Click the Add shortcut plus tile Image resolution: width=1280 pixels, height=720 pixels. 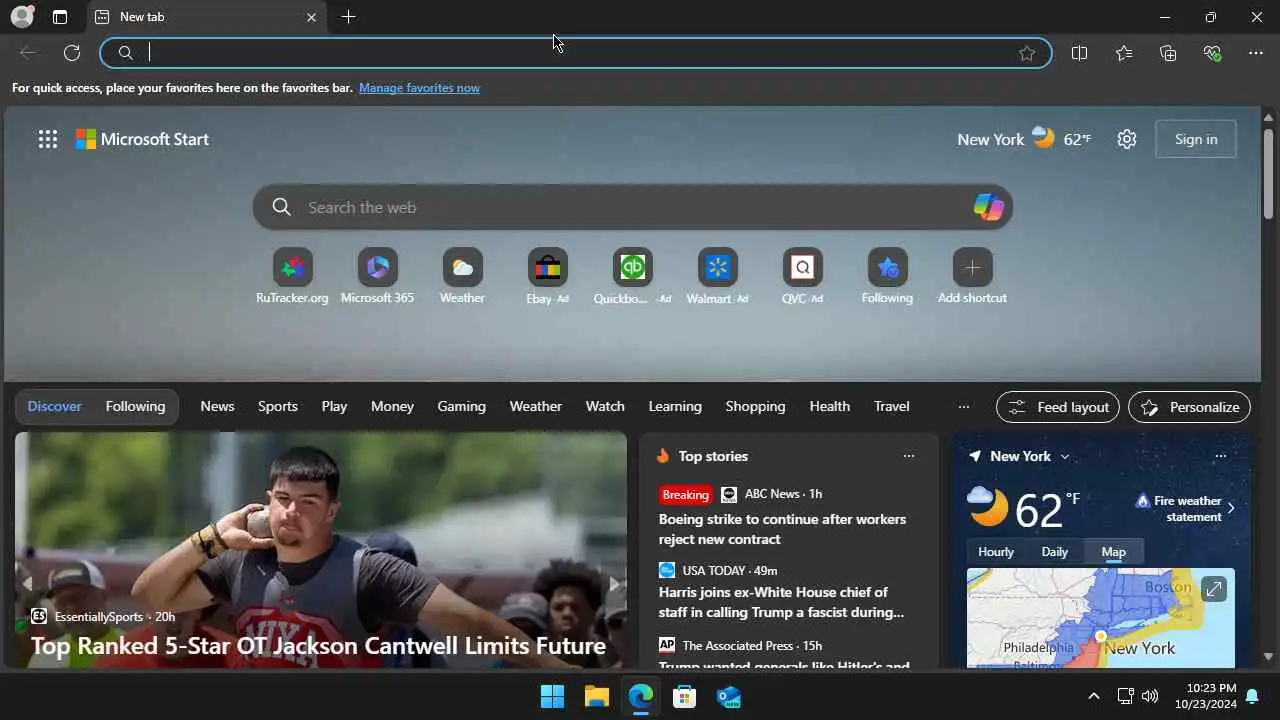[972, 277]
